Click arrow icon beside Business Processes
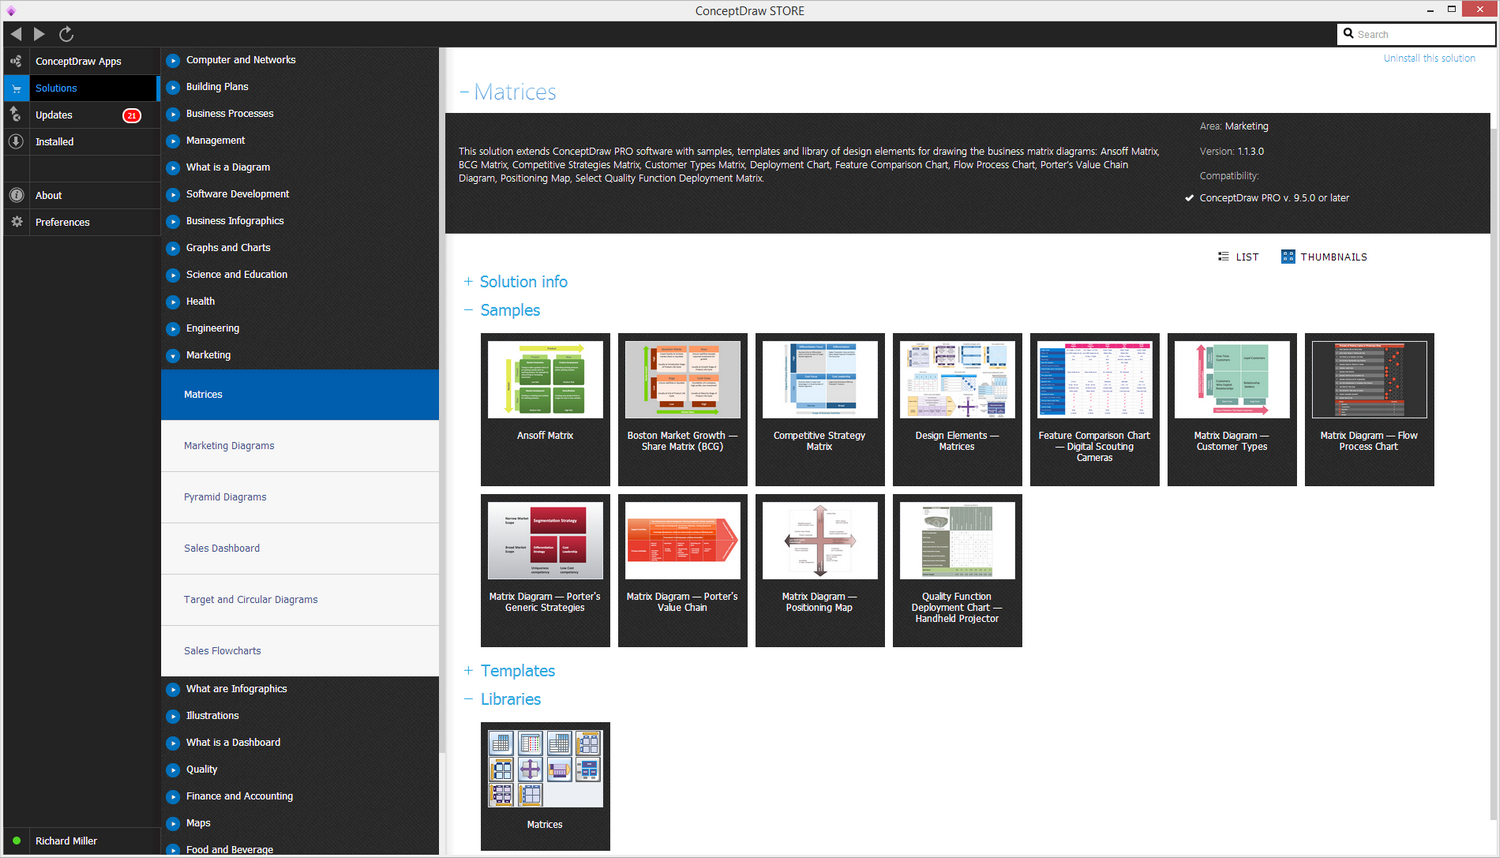The height and width of the screenshot is (858, 1500). (x=173, y=114)
